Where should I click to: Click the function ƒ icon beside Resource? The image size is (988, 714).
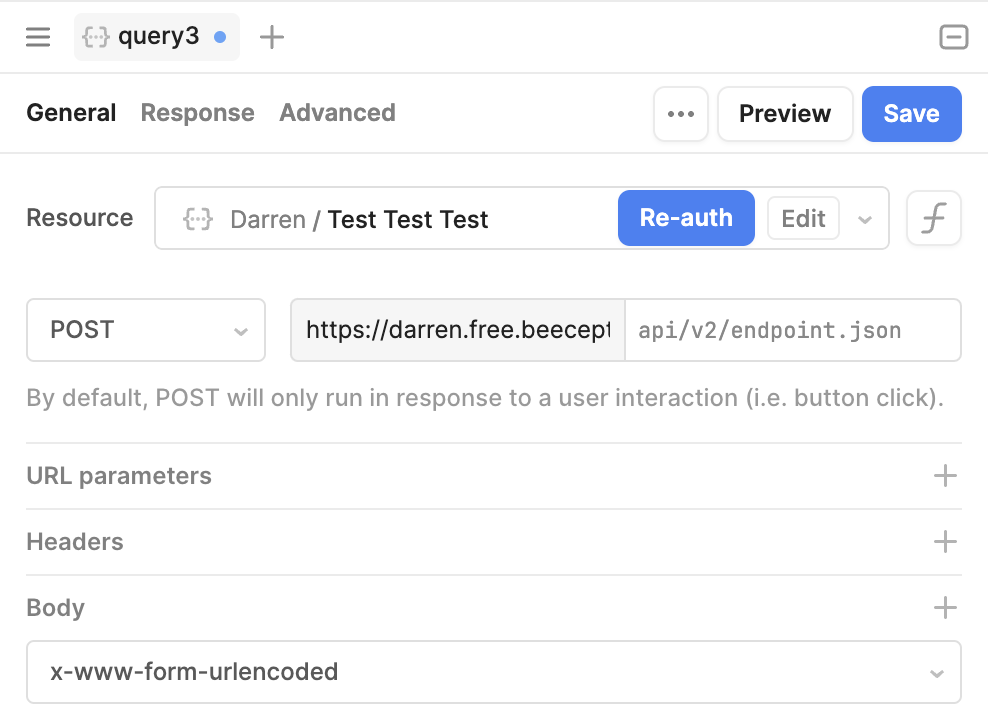[933, 218]
